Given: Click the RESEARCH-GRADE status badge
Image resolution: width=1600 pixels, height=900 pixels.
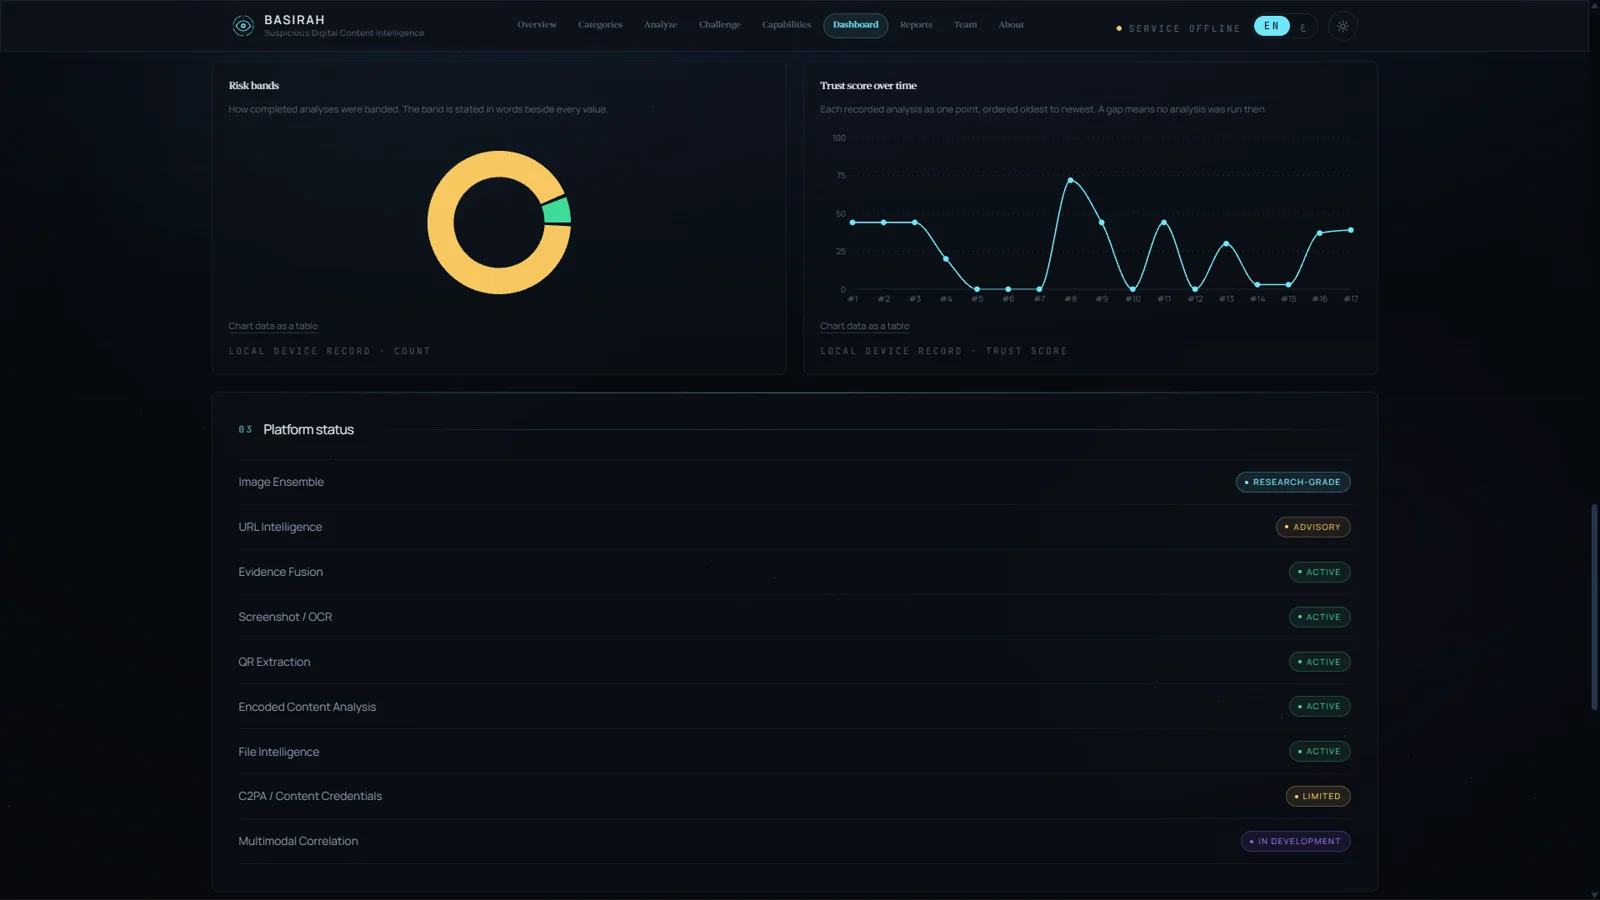Looking at the screenshot, I should 1293,482.
